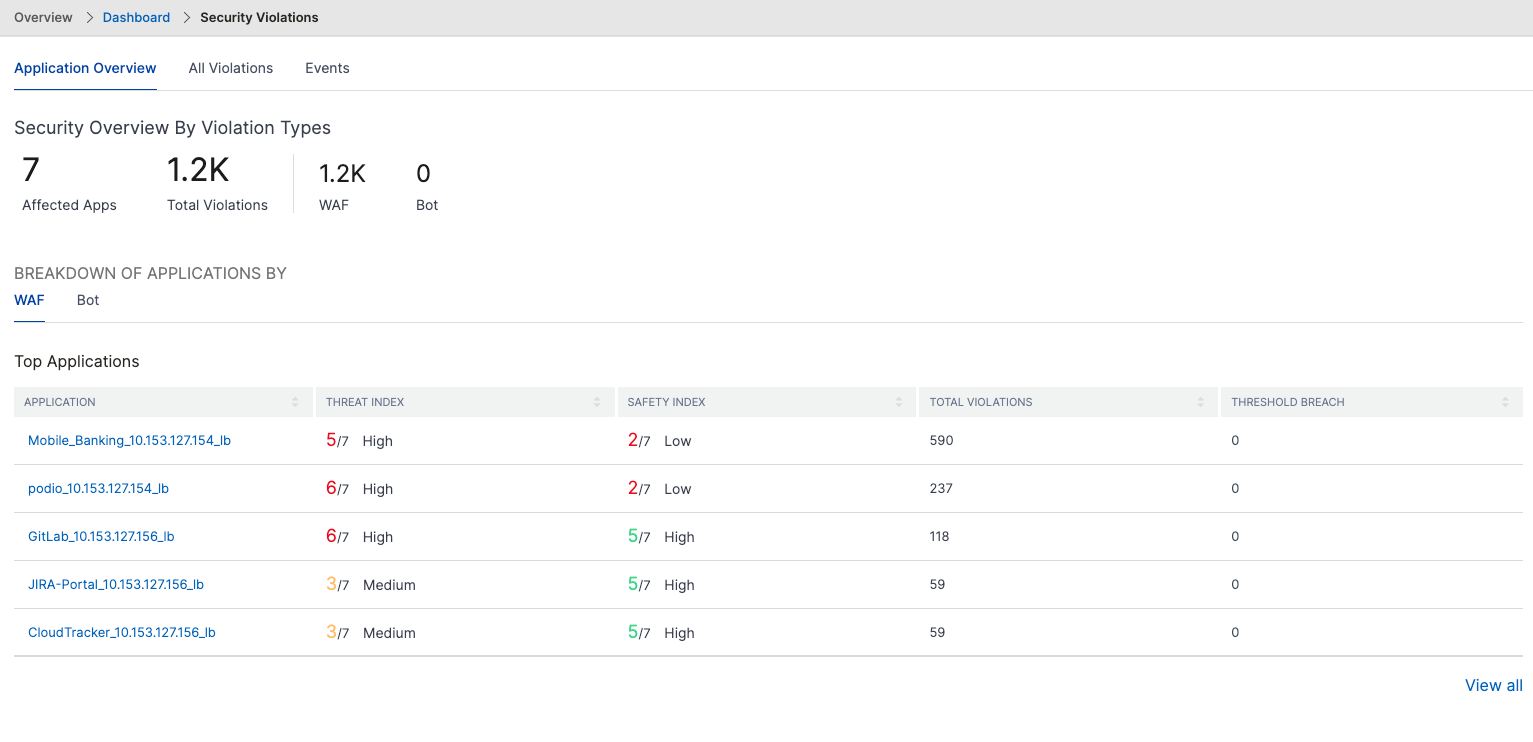
Task: Click JIRA-Portal threat index 3/7 Medium
Action: (371, 584)
